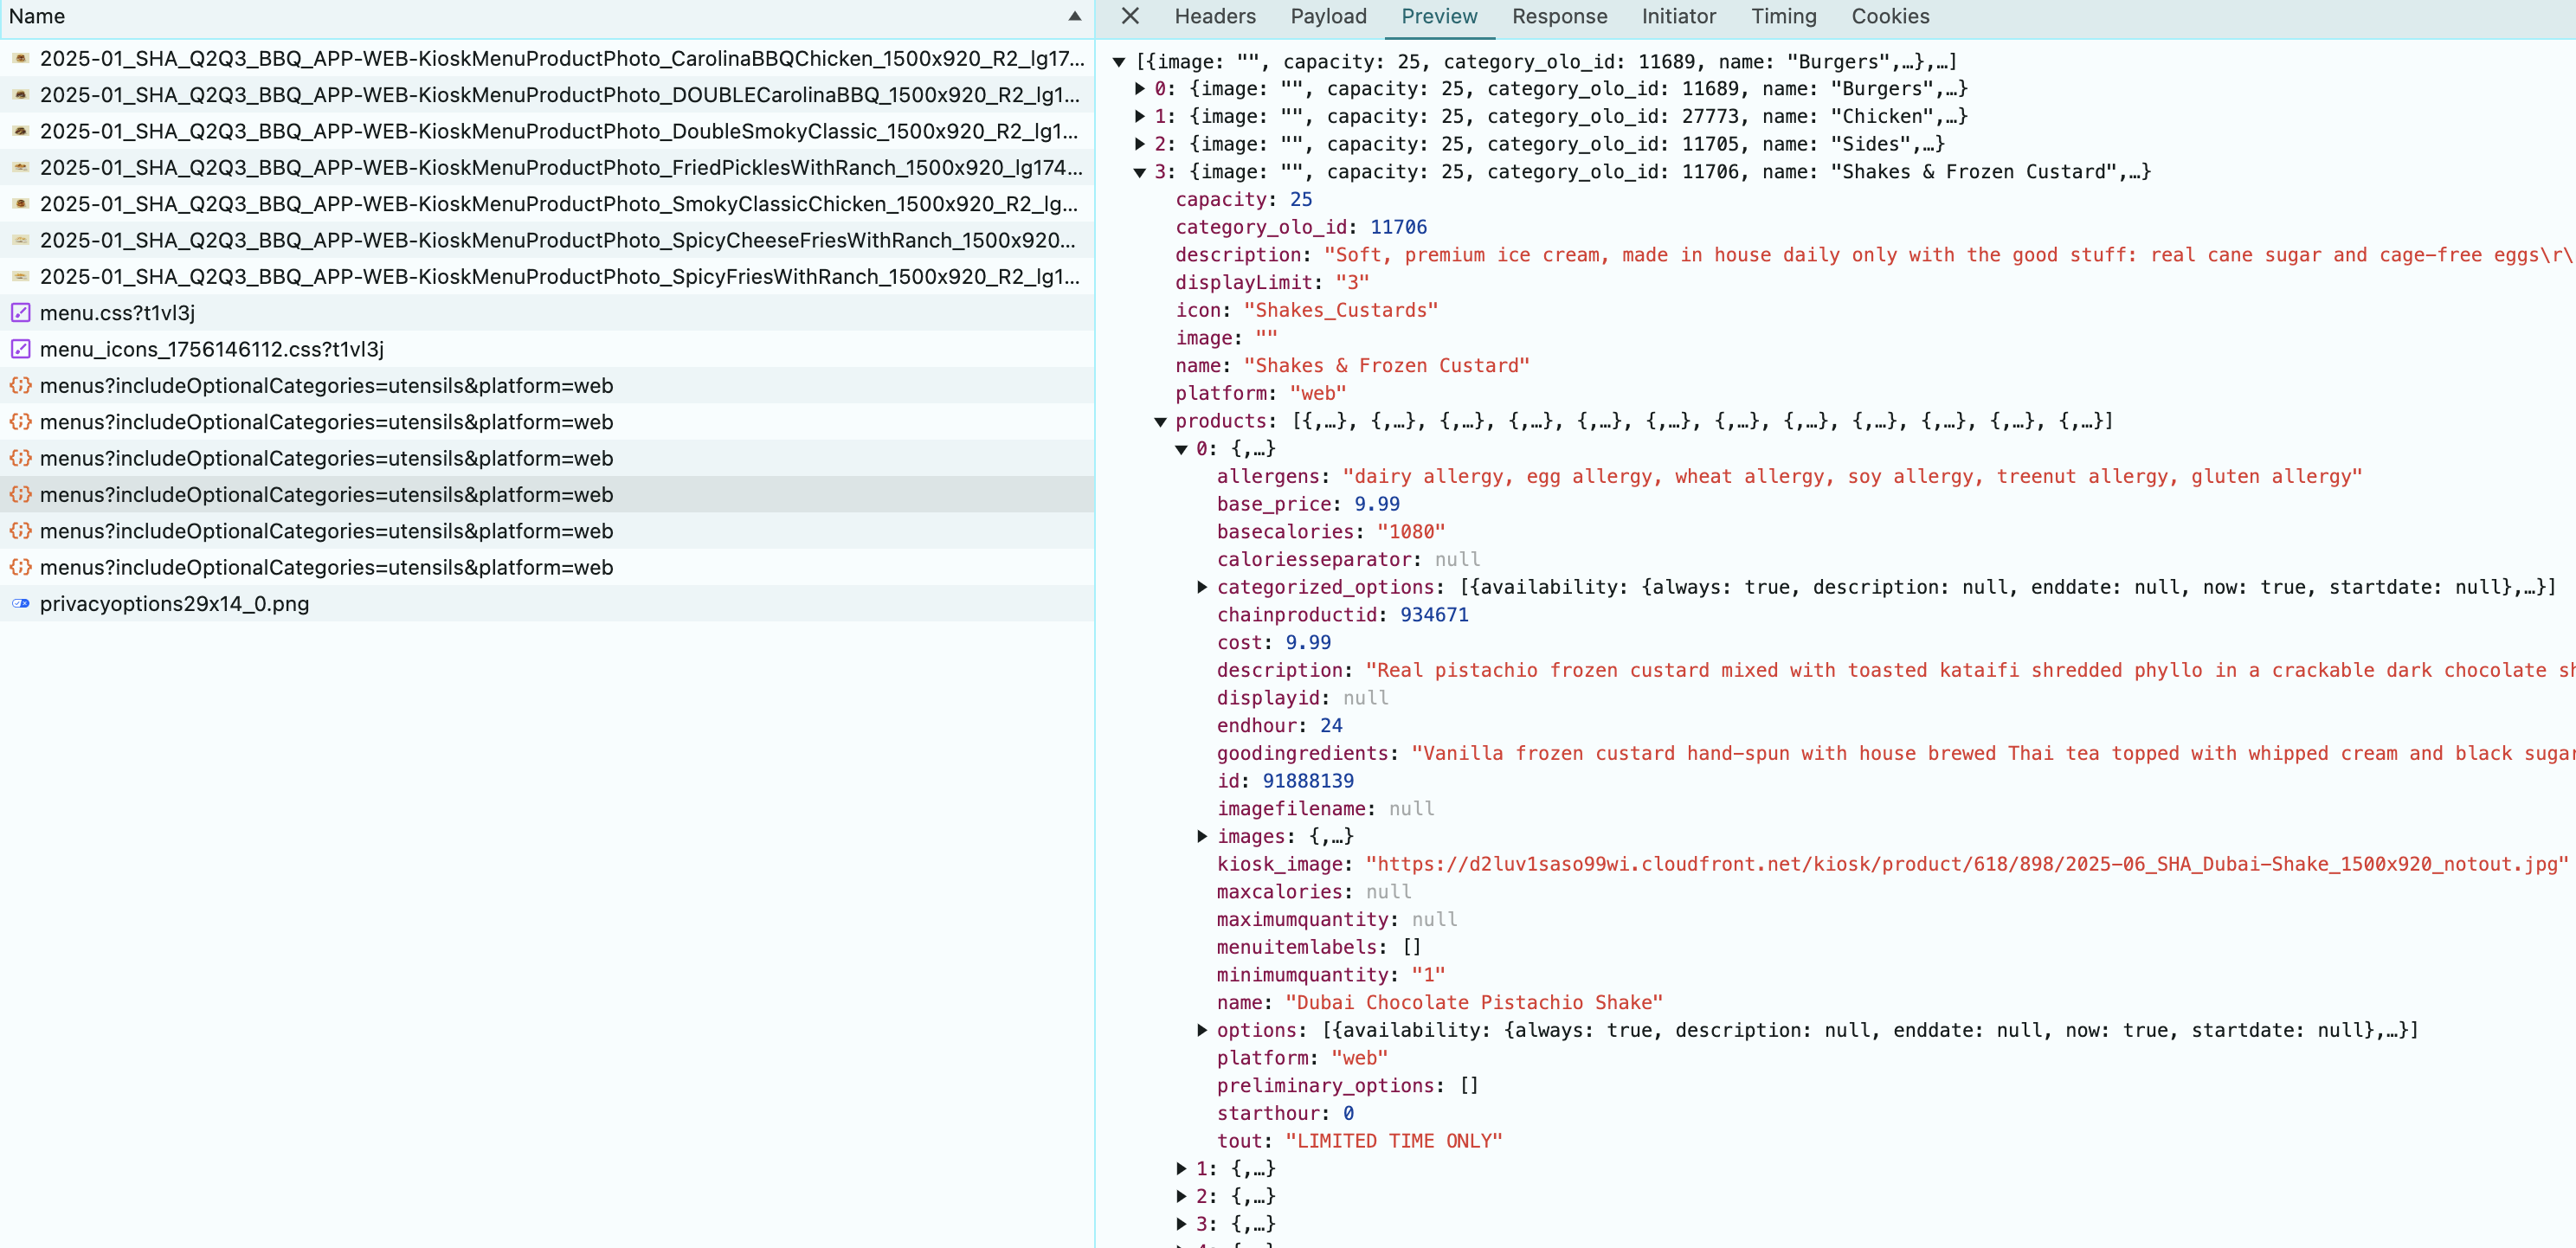The image size is (2576, 1248).
Task: Click the CarolinaBBQChicken image file icon
Action: (x=20, y=58)
